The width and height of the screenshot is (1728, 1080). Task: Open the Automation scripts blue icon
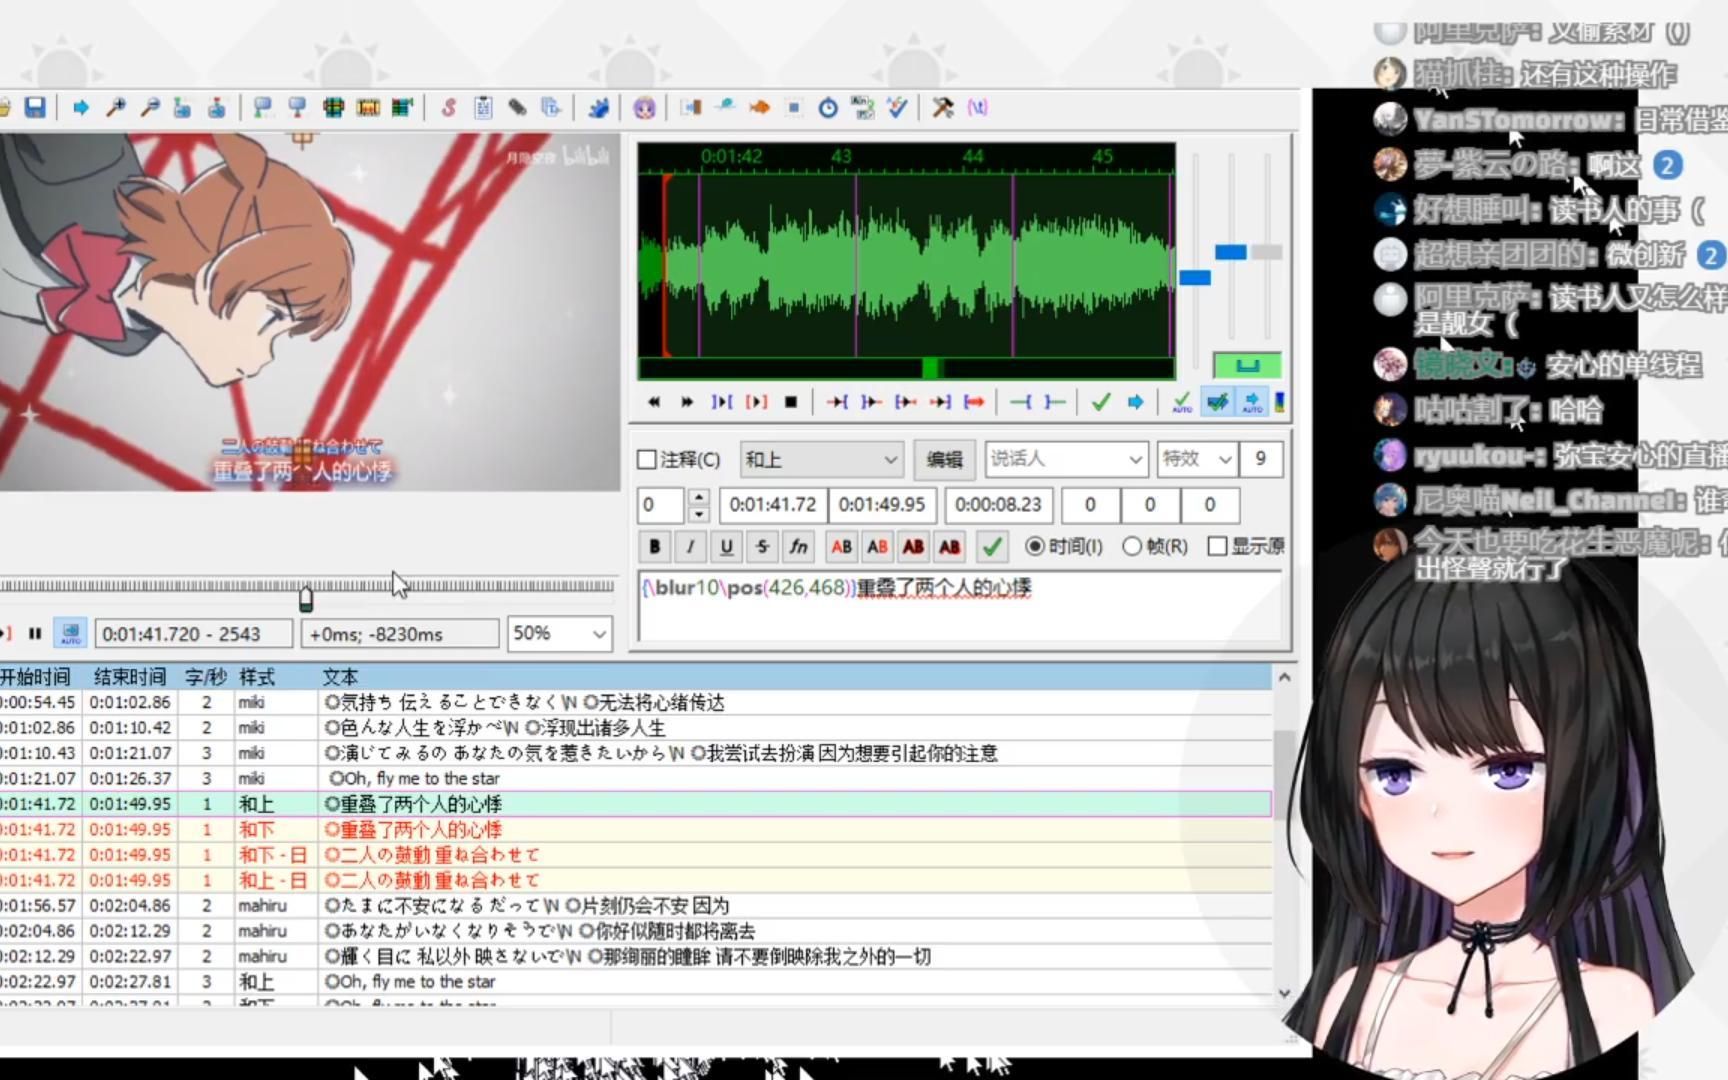tap(599, 107)
